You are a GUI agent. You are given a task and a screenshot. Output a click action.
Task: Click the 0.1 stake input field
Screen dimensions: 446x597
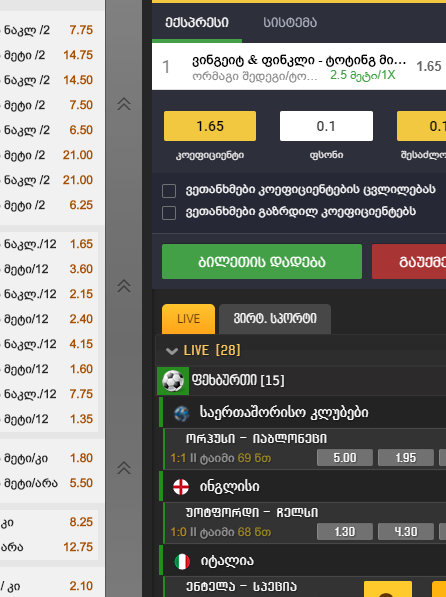tap(326, 126)
